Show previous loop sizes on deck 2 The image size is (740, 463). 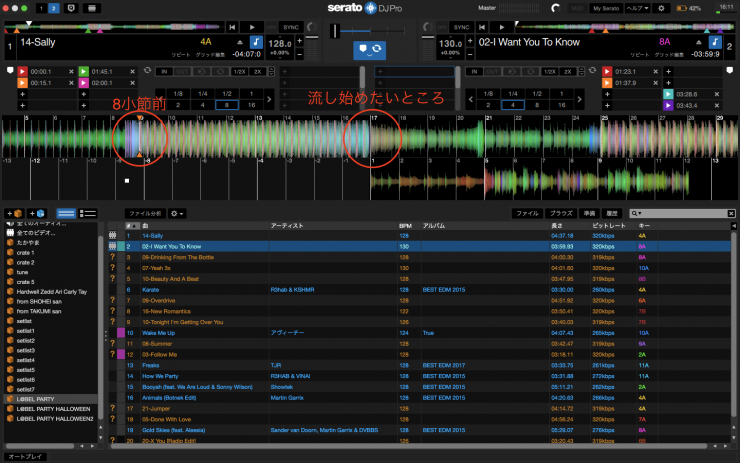[471, 100]
